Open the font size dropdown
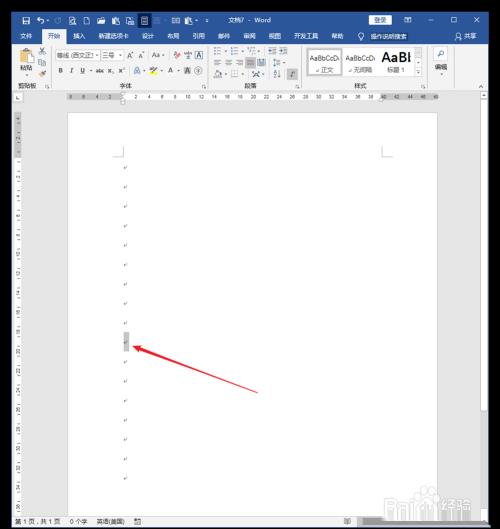500x529 pixels. coord(120,55)
